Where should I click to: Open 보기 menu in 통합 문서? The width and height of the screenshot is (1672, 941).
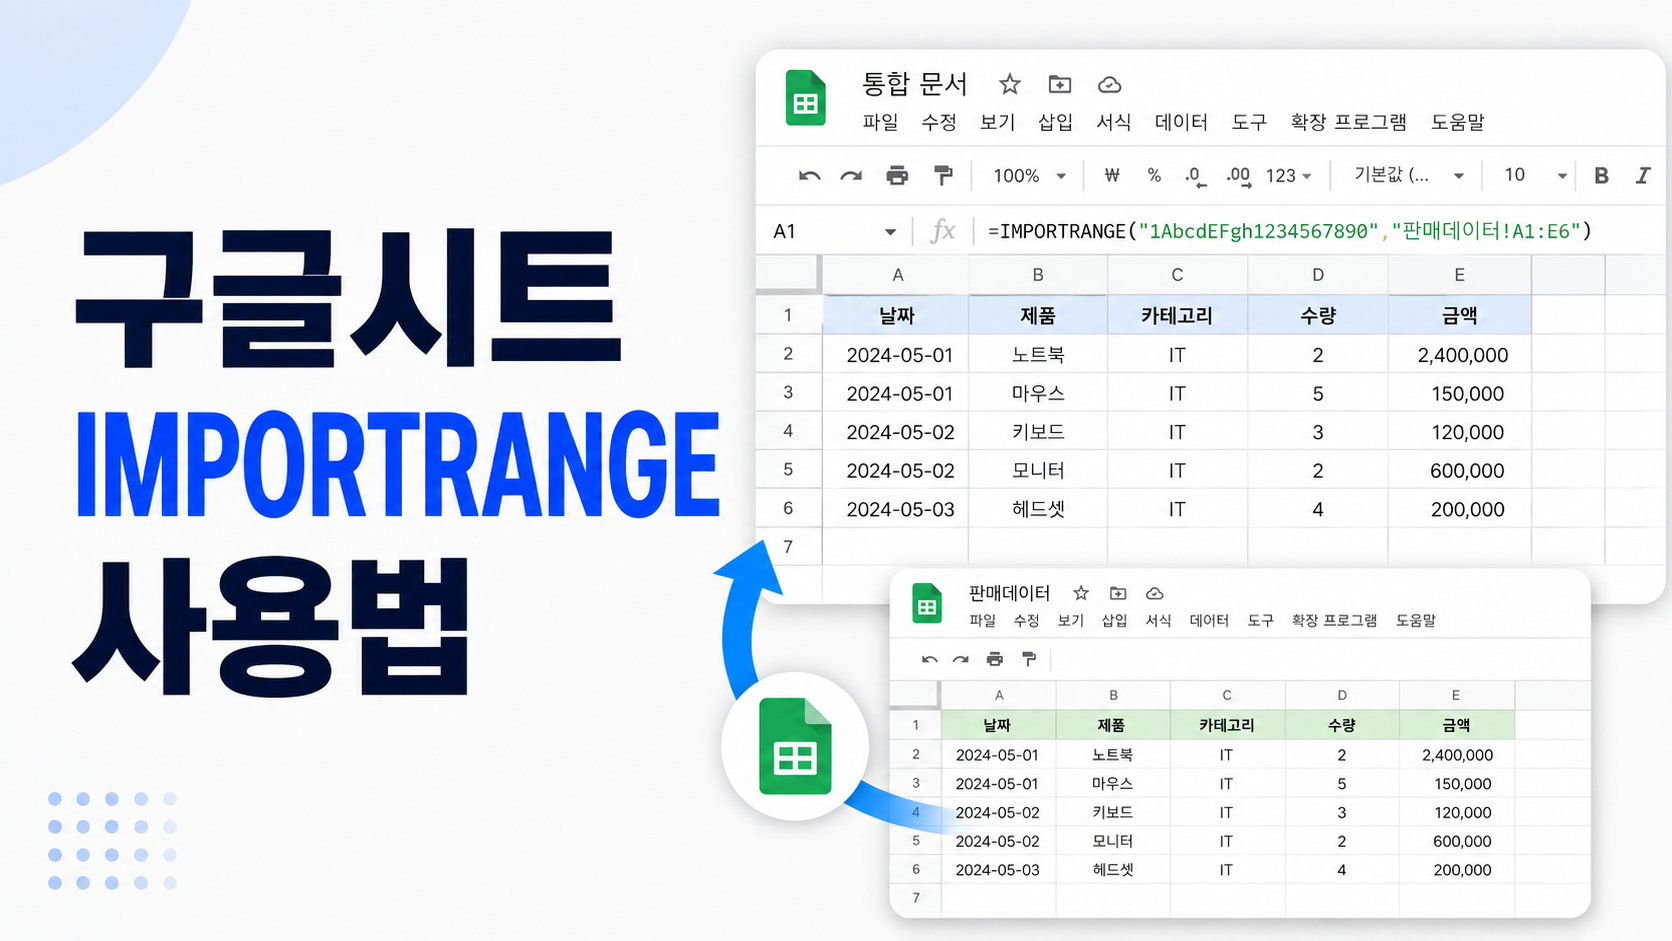[997, 122]
